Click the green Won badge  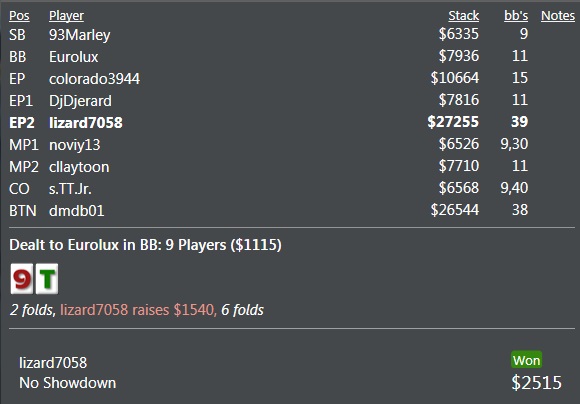[x=526, y=360]
